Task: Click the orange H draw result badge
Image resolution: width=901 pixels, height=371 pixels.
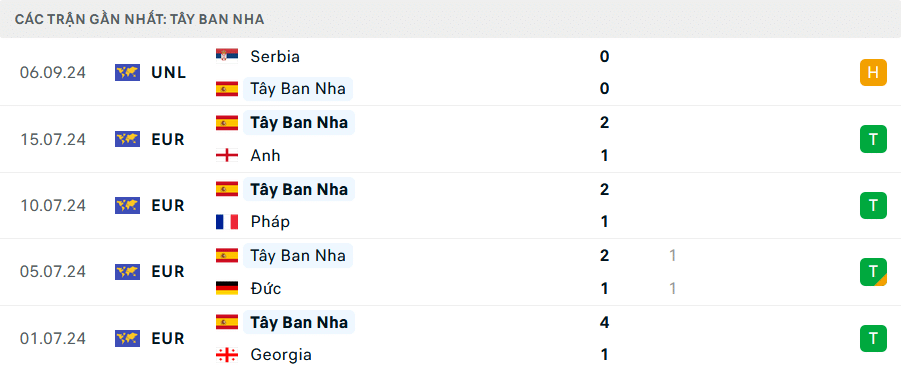Action: click(x=873, y=72)
